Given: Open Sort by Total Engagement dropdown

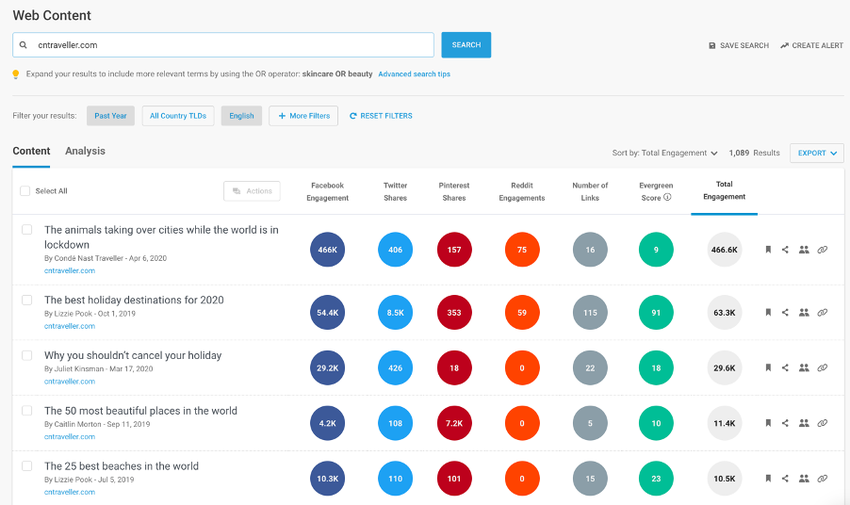Looking at the screenshot, I should coord(665,153).
